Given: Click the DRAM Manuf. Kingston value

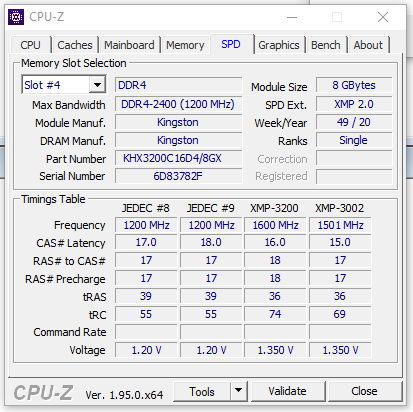Looking at the screenshot, I should (179, 140).
